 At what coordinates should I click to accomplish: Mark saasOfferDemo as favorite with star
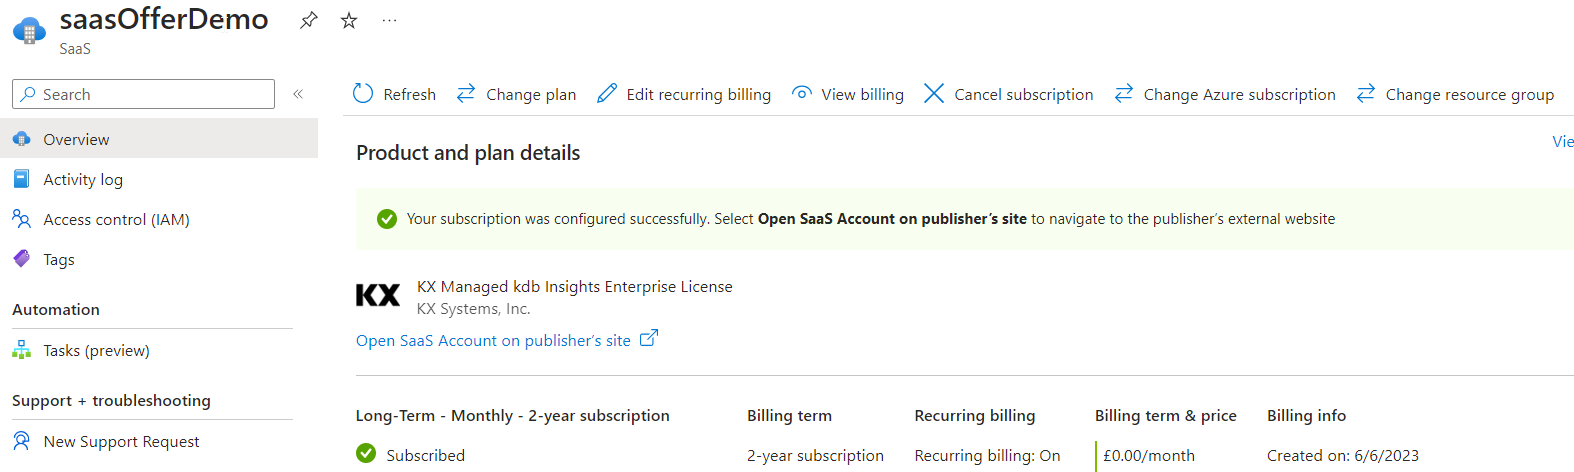(x=349, y=20)
